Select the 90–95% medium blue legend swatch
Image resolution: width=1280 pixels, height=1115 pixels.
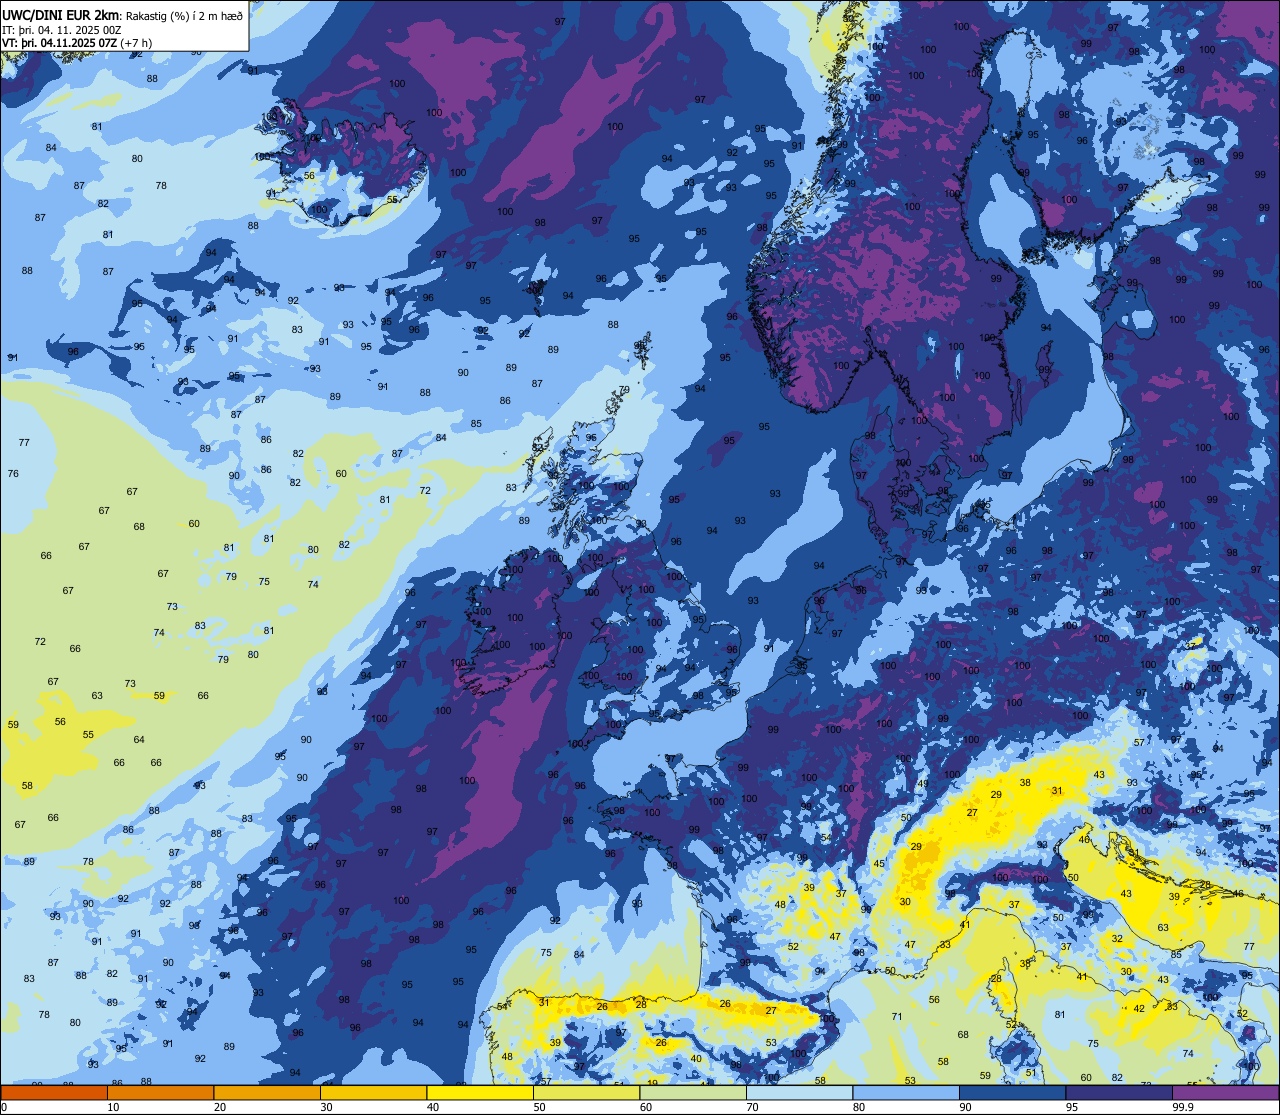point(1013,1093)
